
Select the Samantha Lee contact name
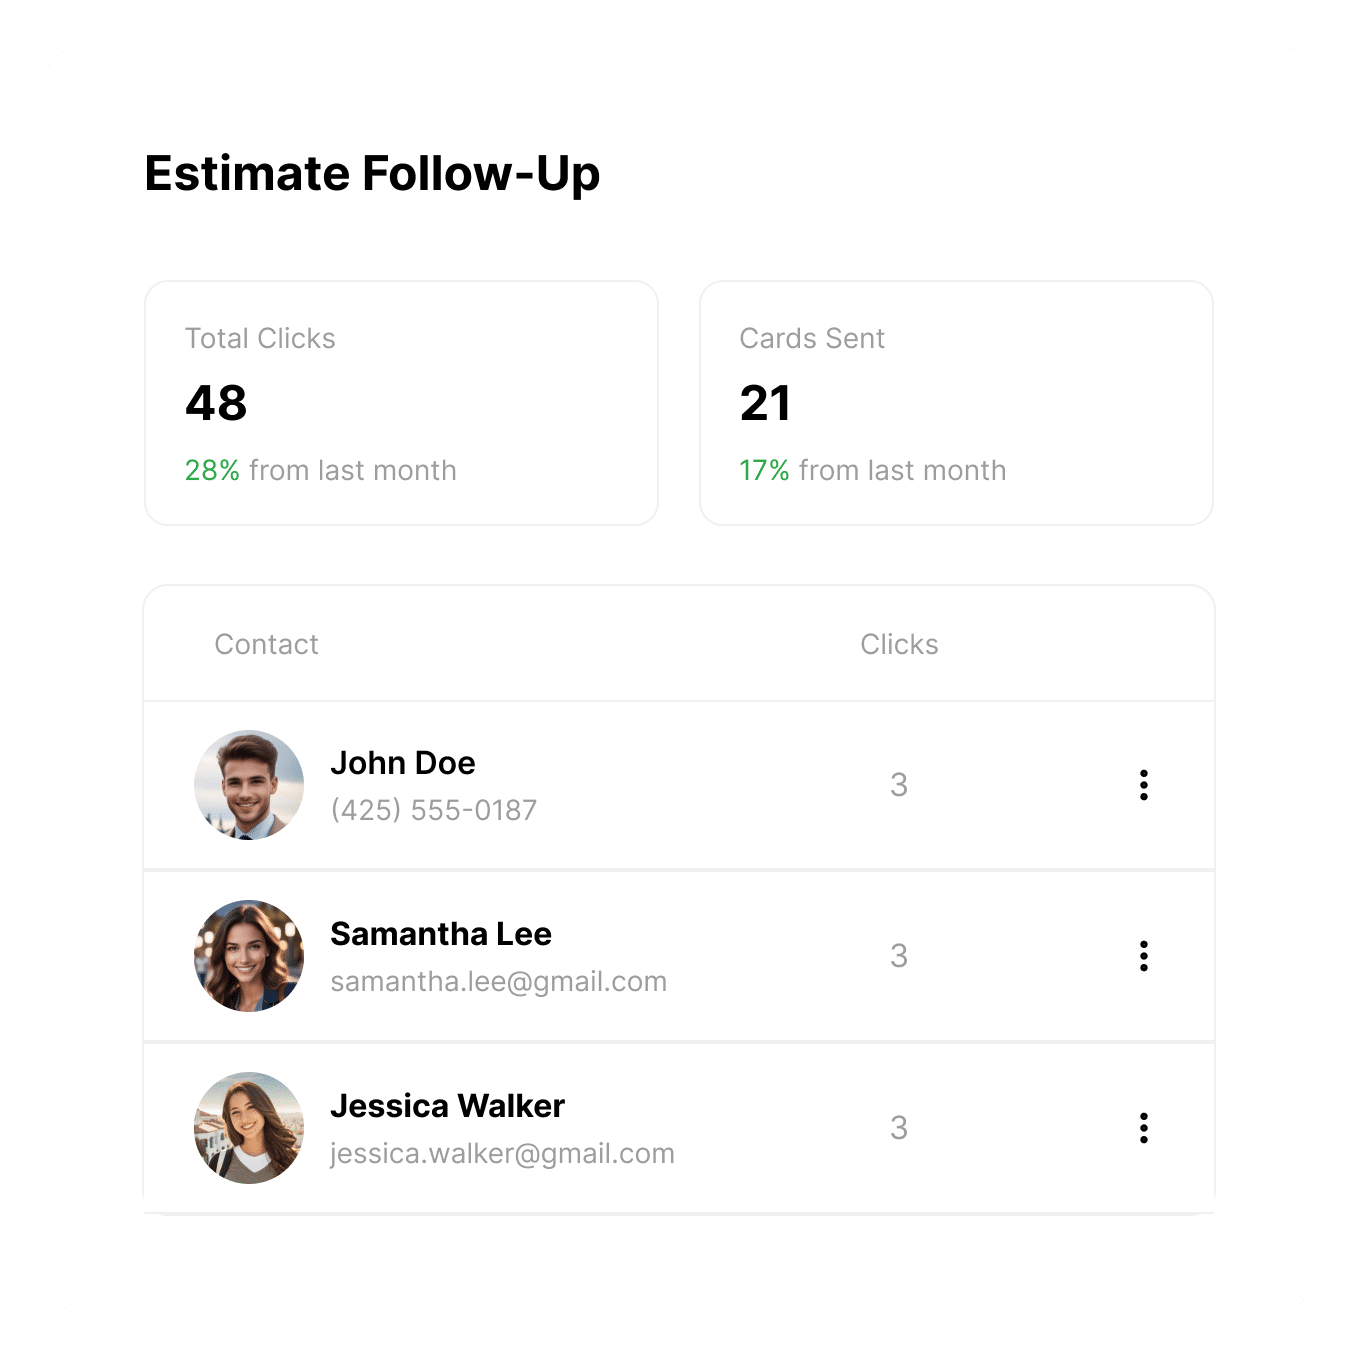tap(441, 934)
